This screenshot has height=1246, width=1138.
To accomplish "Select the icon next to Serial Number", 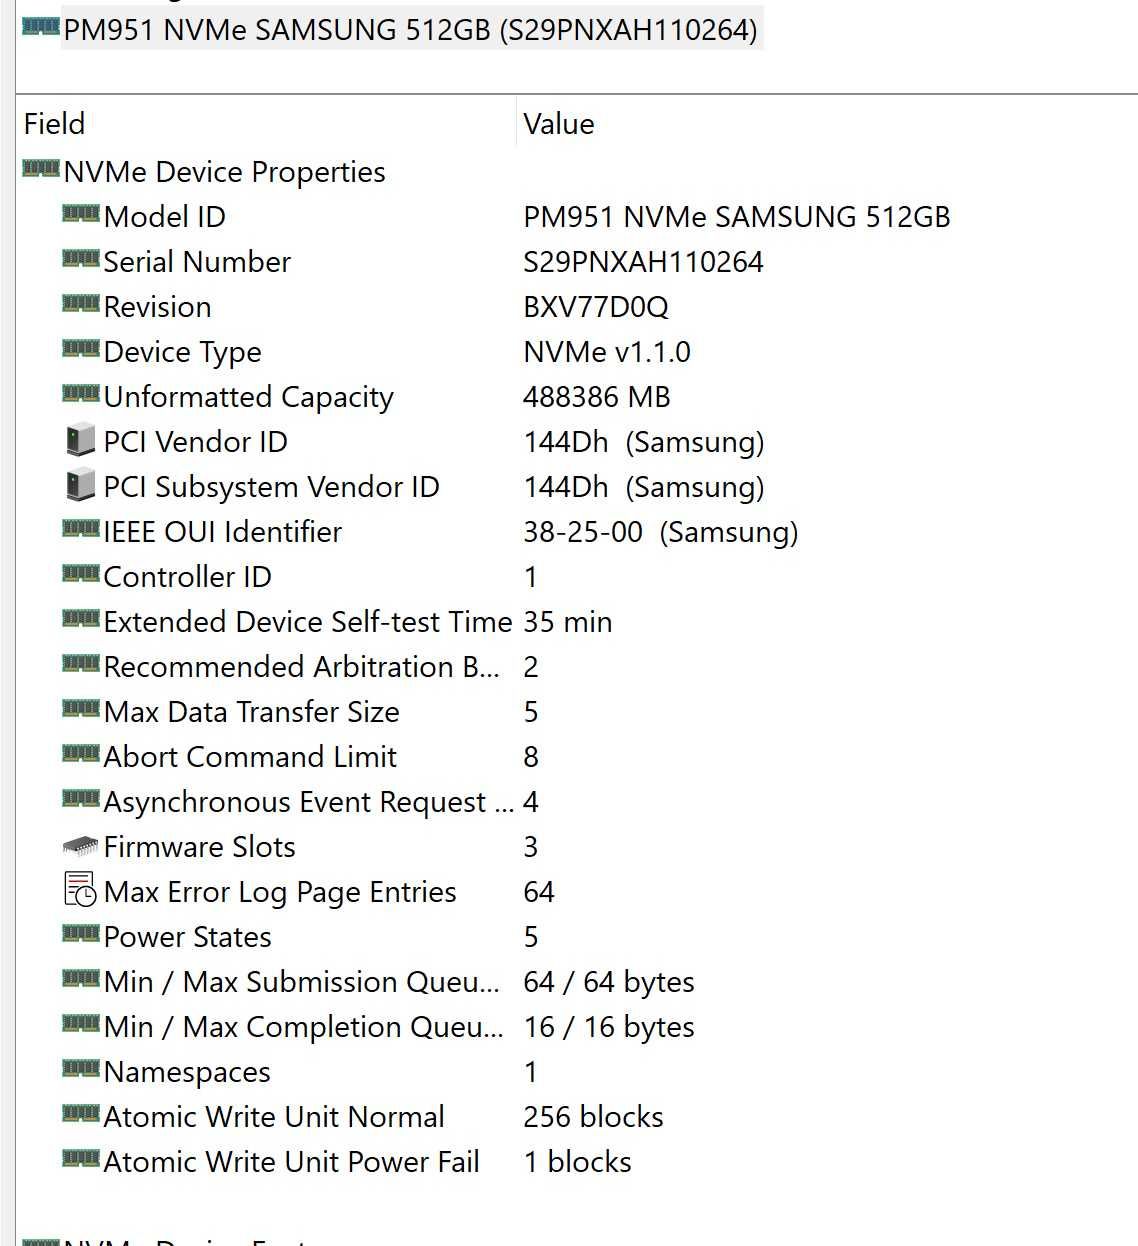I will coord(81,259).
